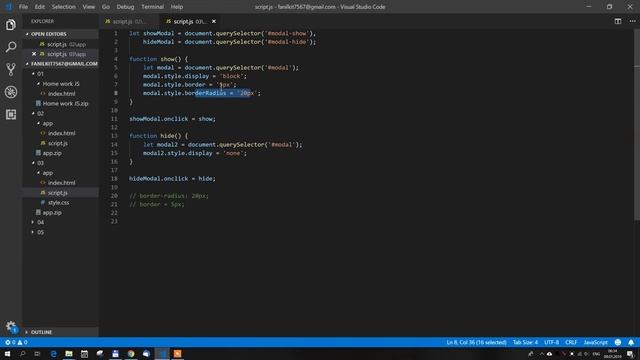Open the Source Control view
640x360 pixels.
pyautogui.click(x=11, y=69)
